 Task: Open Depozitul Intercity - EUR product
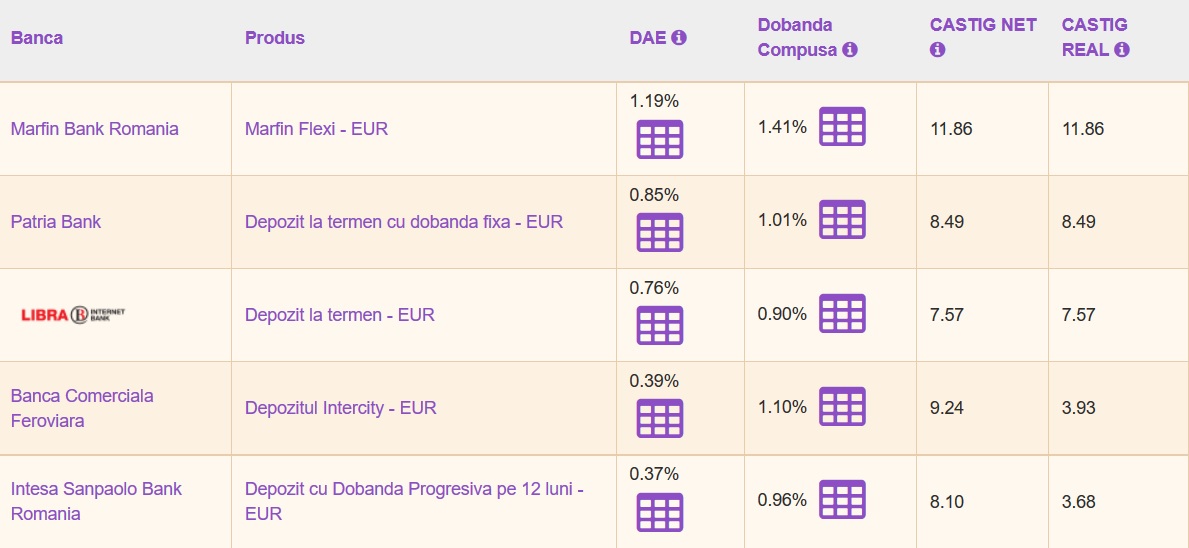341,408
